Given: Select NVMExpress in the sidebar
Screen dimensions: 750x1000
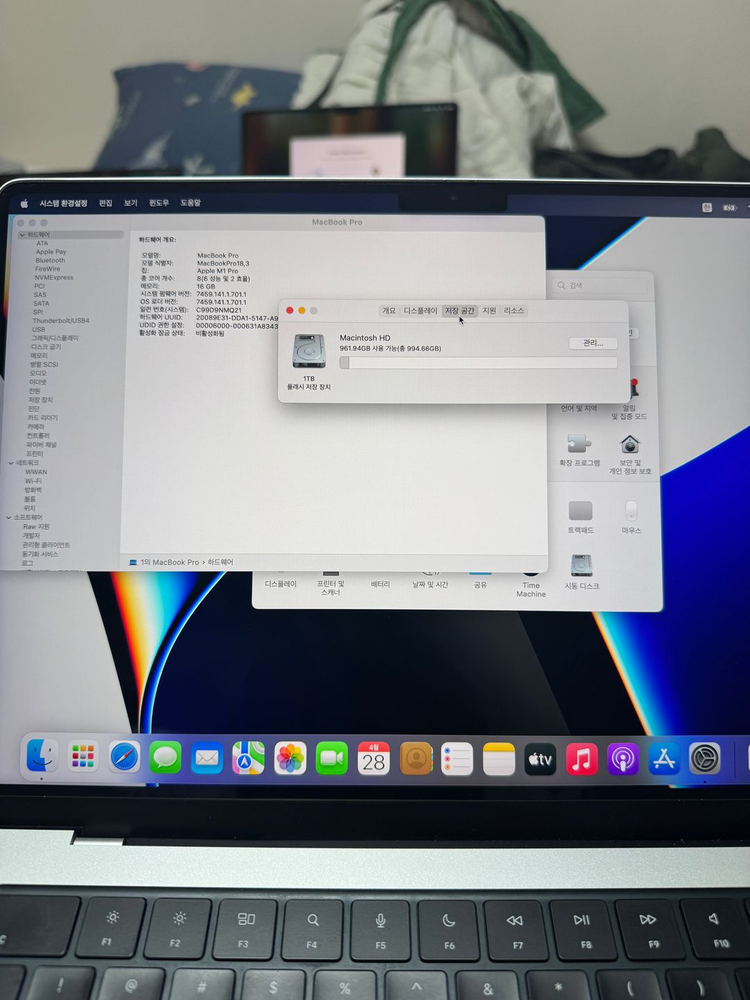Looking at the screenshot, I should click(x=54, y=277).
